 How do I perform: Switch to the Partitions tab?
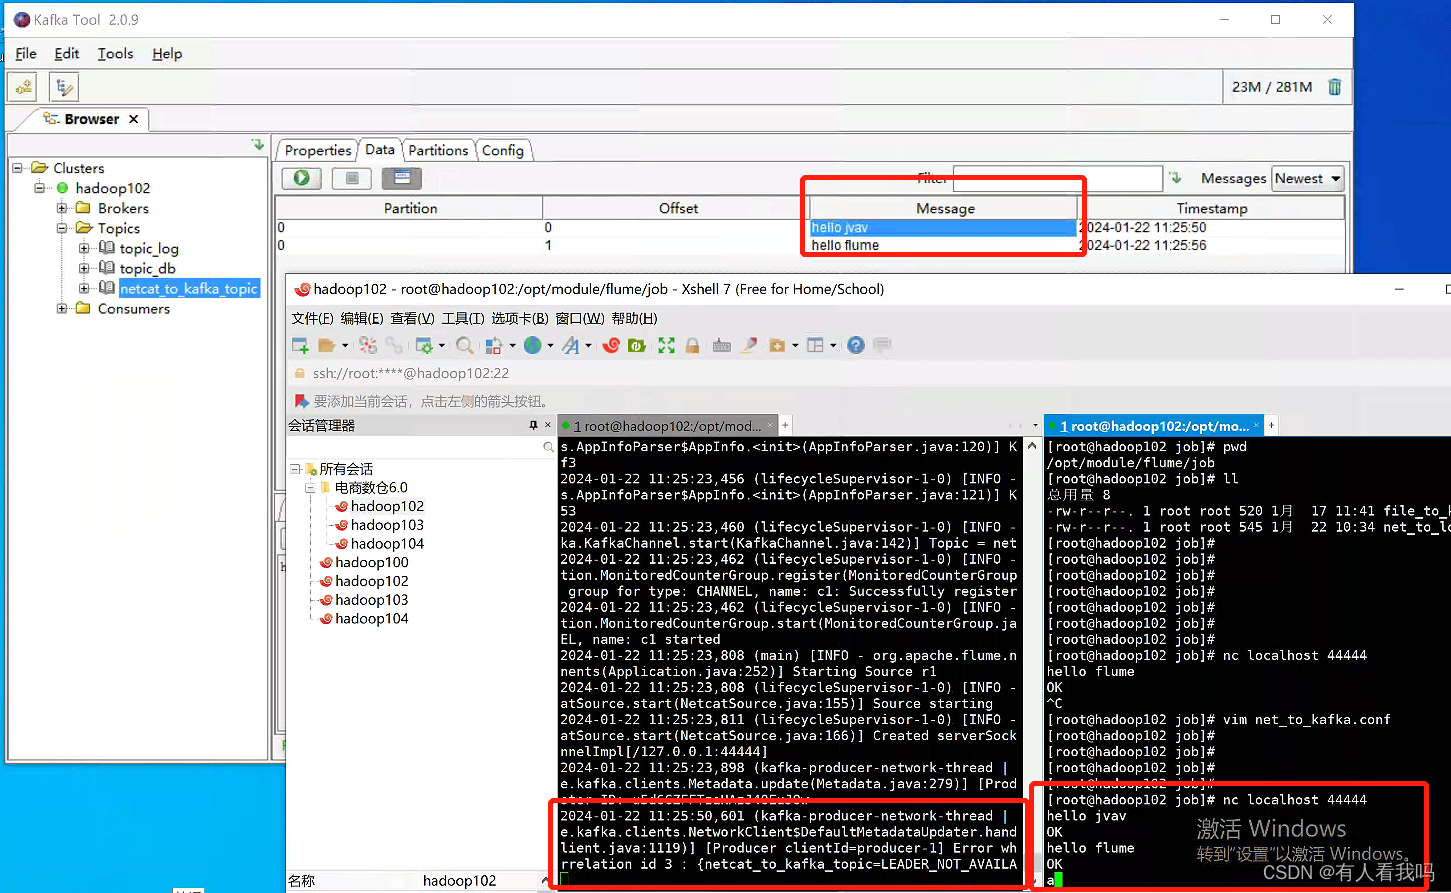tap(438, 150)
